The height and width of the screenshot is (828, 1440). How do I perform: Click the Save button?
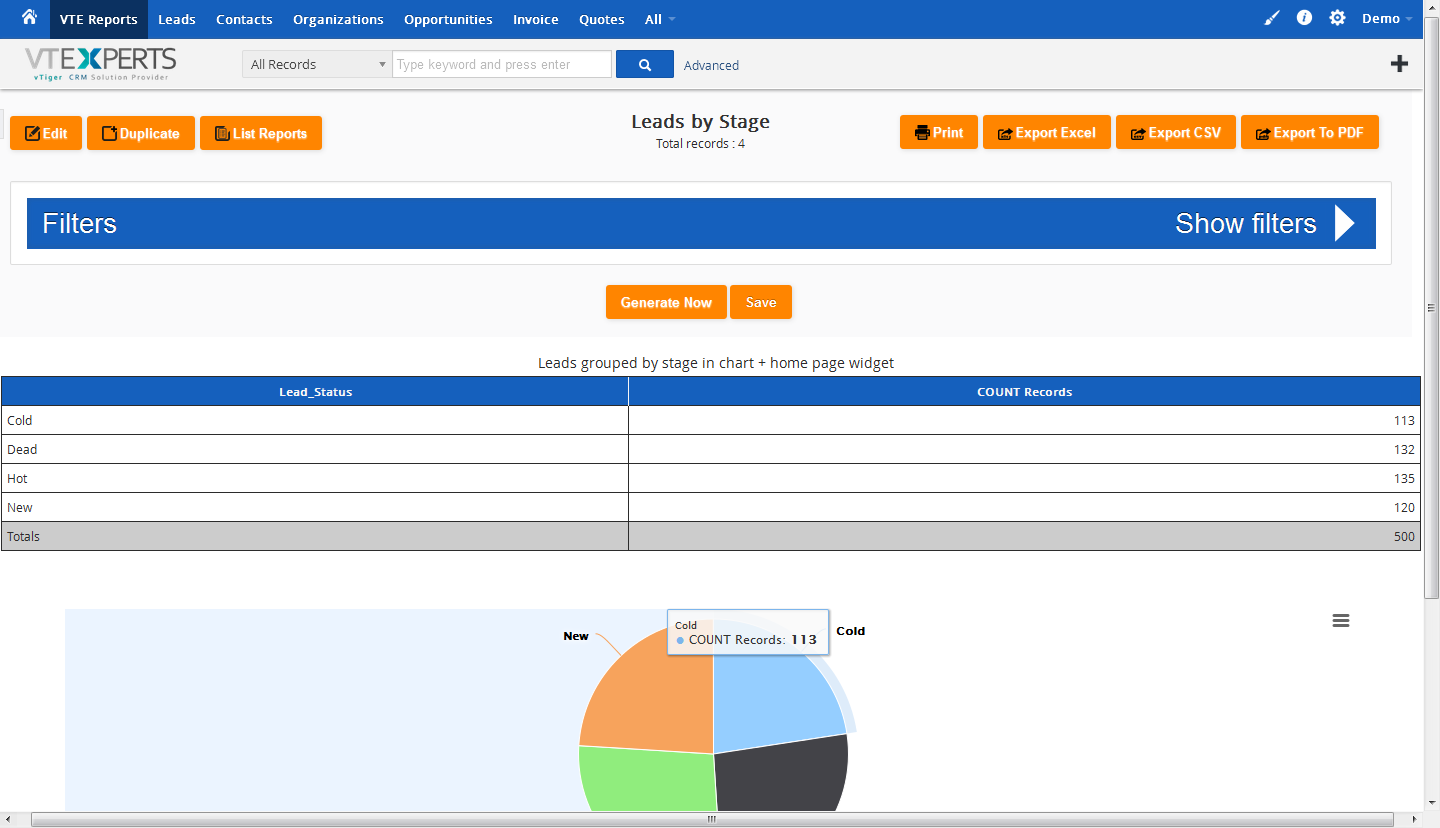[761, 302]
